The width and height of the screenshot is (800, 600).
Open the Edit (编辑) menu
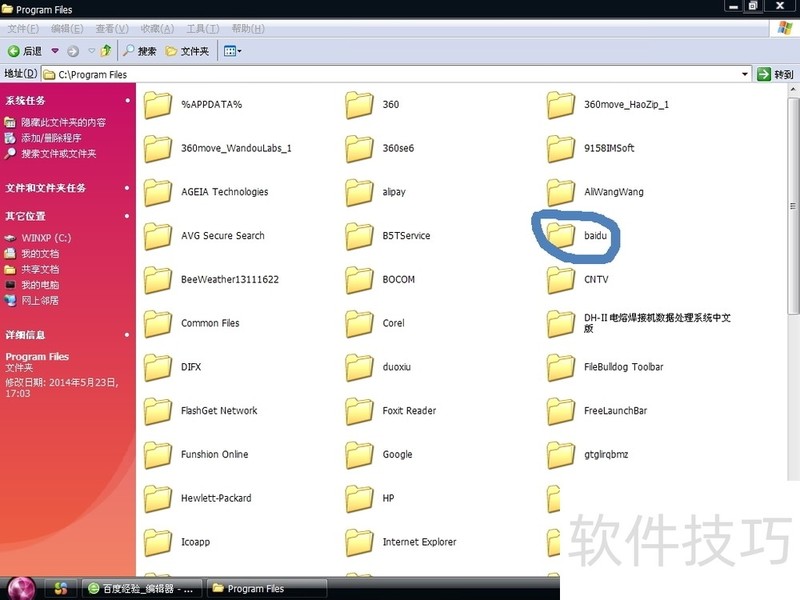[67, 29]
